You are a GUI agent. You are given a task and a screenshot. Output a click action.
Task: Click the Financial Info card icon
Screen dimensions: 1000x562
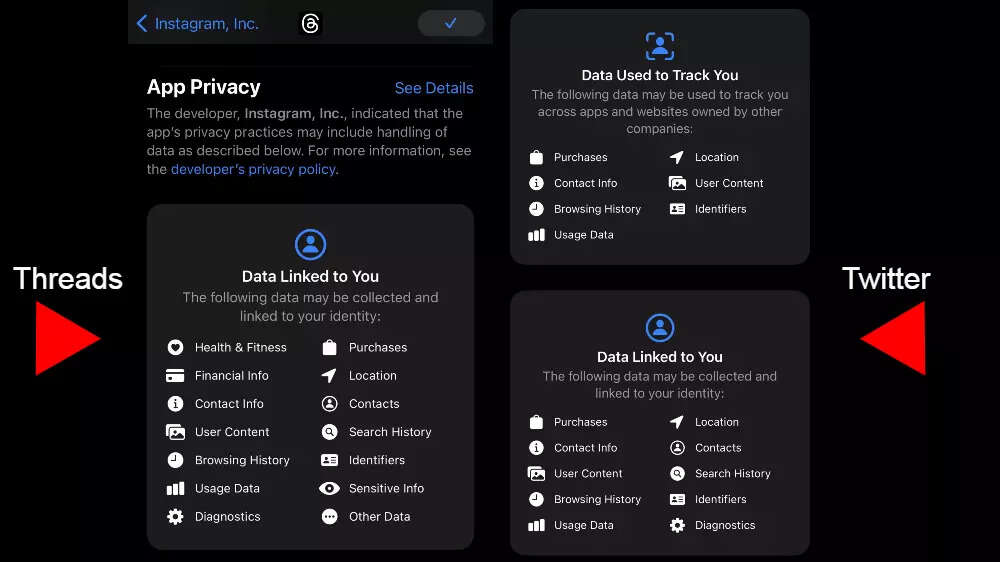pyautogui.click(x=175, y=376)
